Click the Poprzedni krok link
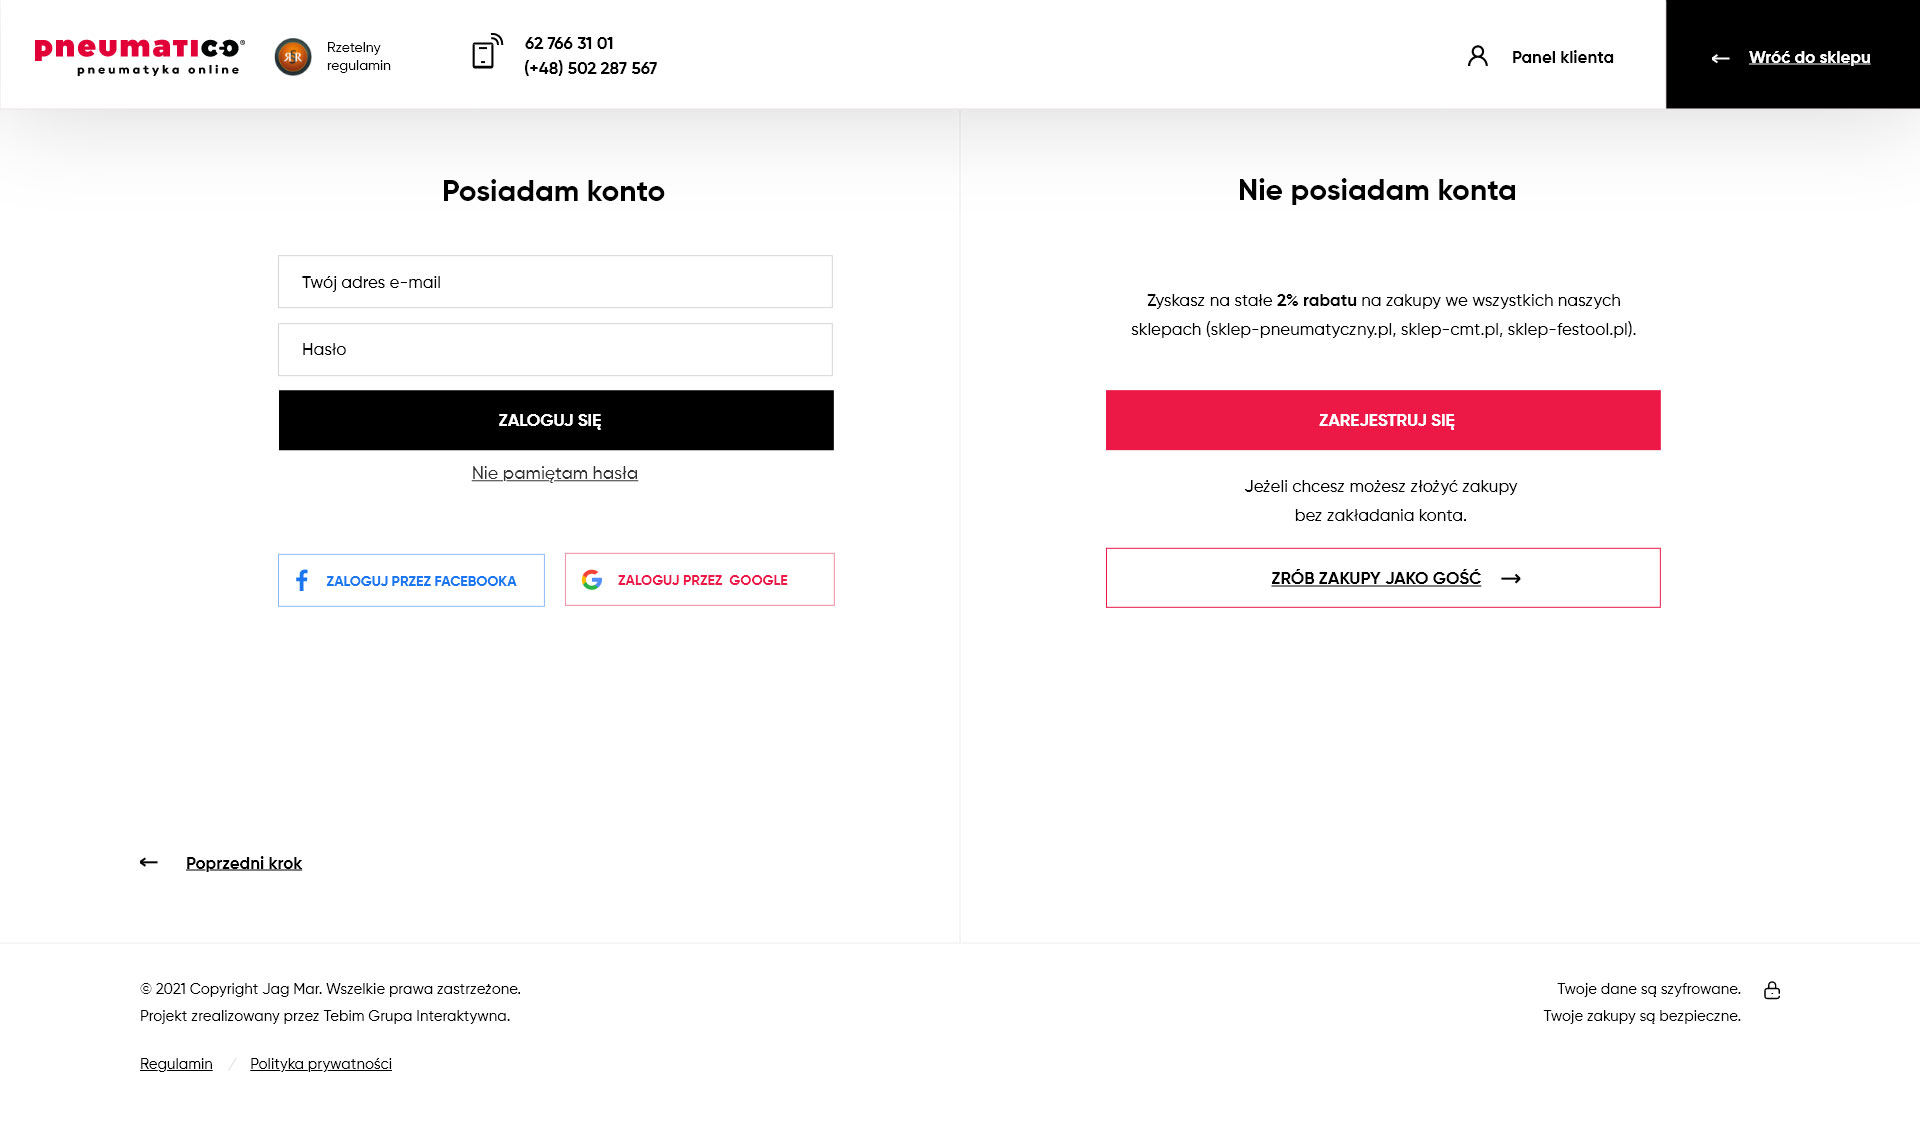The width and height of the screenshot is (1920, 1138). pyautogui.click(x=244, y=863)
